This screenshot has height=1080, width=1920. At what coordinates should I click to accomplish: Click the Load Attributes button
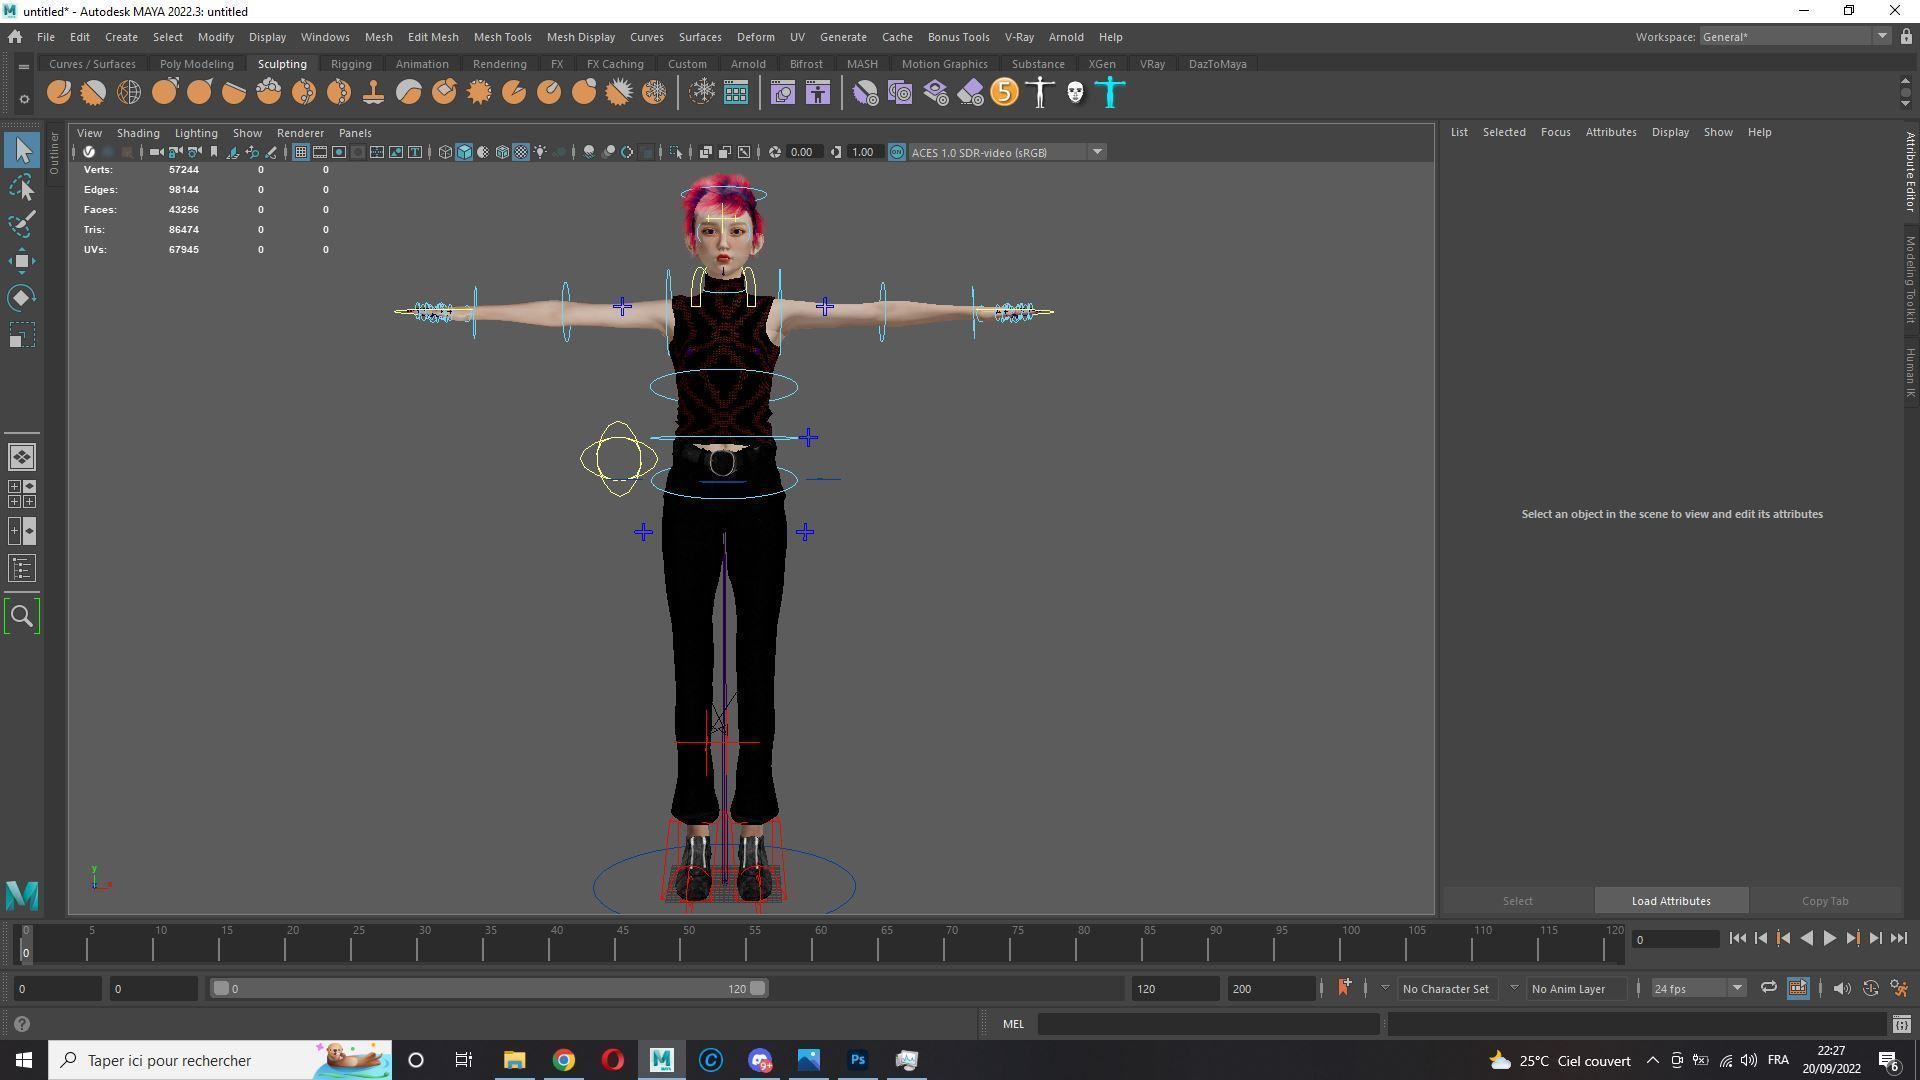(x=1671, y=901)
